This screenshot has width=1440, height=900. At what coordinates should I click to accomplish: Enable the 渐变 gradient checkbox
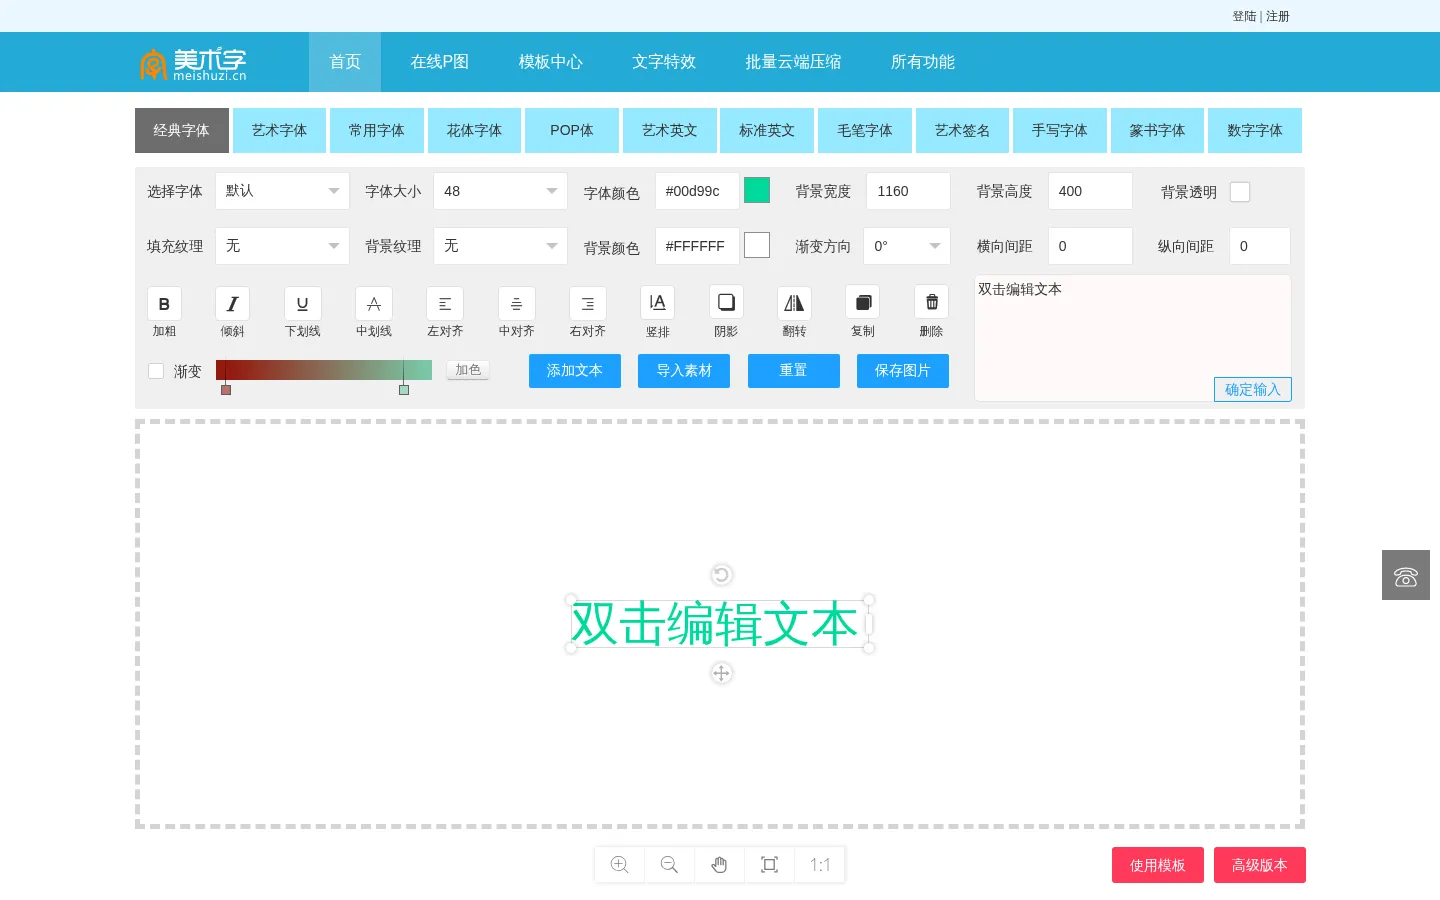(x=156, y=371)
